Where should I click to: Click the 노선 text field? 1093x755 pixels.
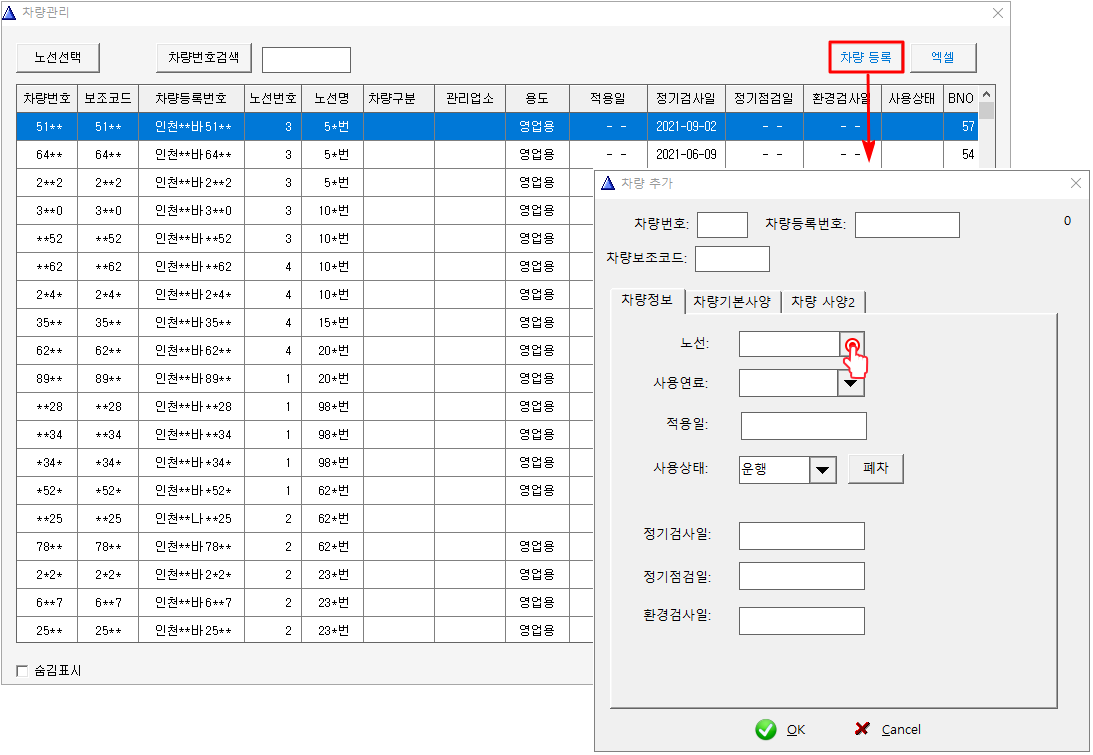(789, 344)
